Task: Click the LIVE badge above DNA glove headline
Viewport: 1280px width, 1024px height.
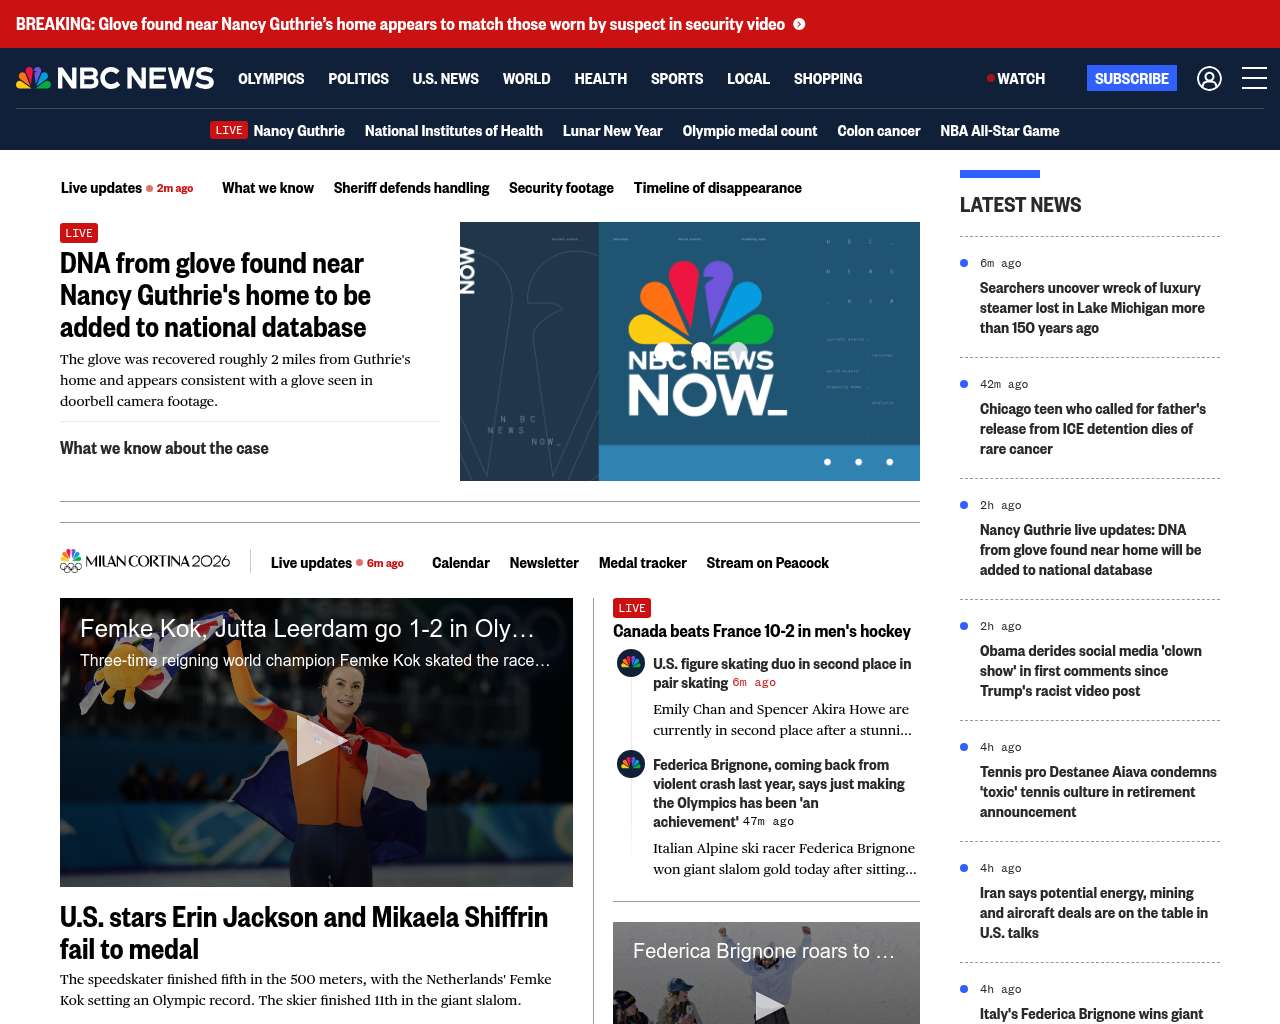Action: 79,233
